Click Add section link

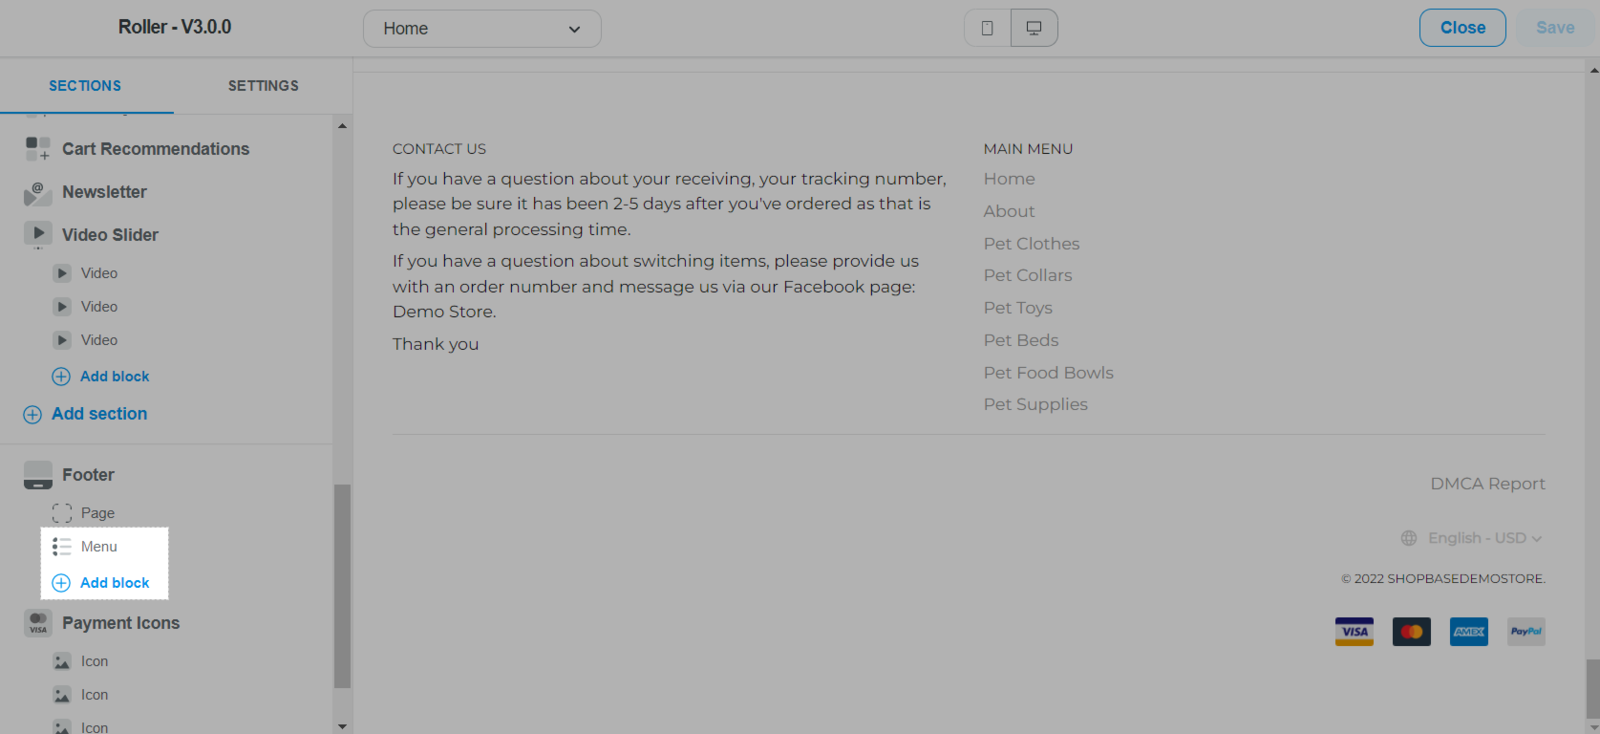99,414
